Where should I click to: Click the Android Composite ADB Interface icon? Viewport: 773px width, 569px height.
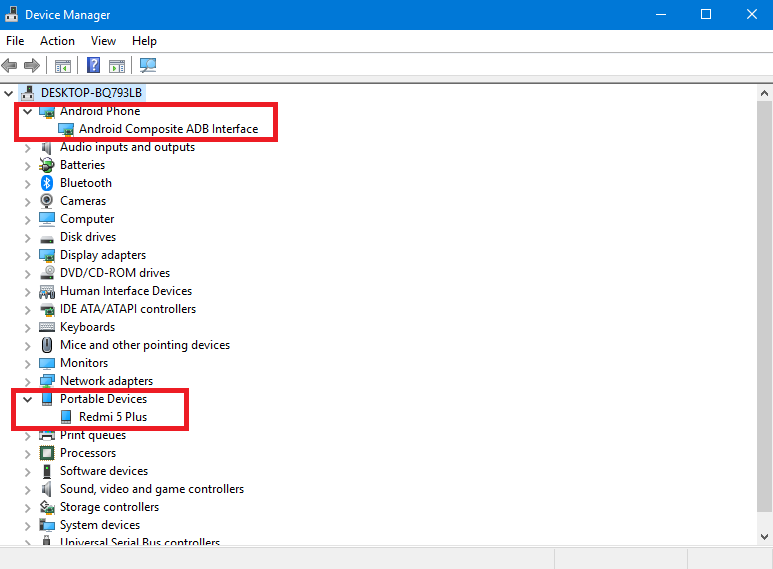coord(66,129)
